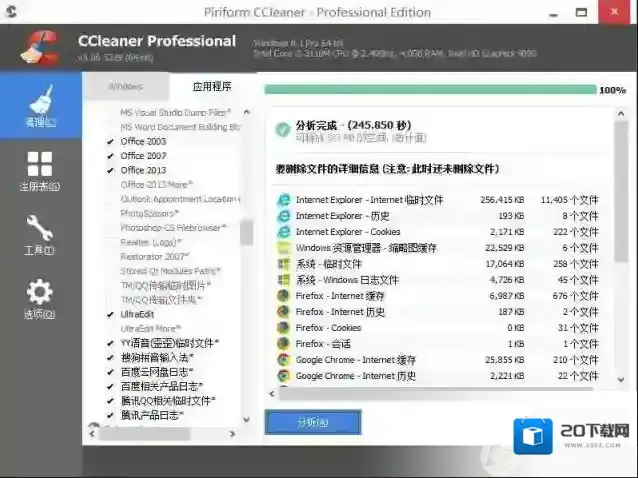Viewport: 638px width, 478px height.
Task: Uncheck Office 2003 checkbox
Action: pos(110,142)
